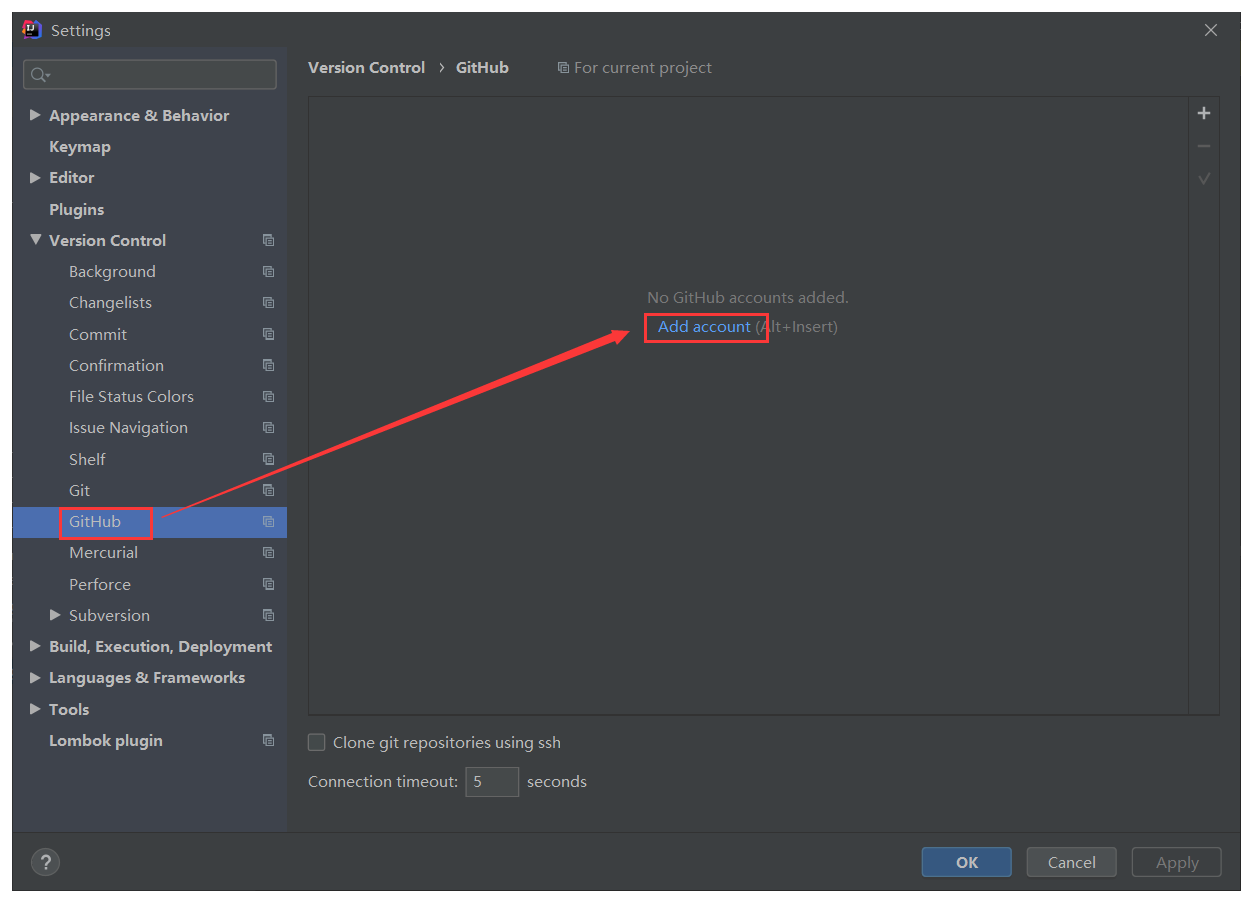Expand Build, Execution, Deployment section
Screen dimensions: 1253x903
36,646
